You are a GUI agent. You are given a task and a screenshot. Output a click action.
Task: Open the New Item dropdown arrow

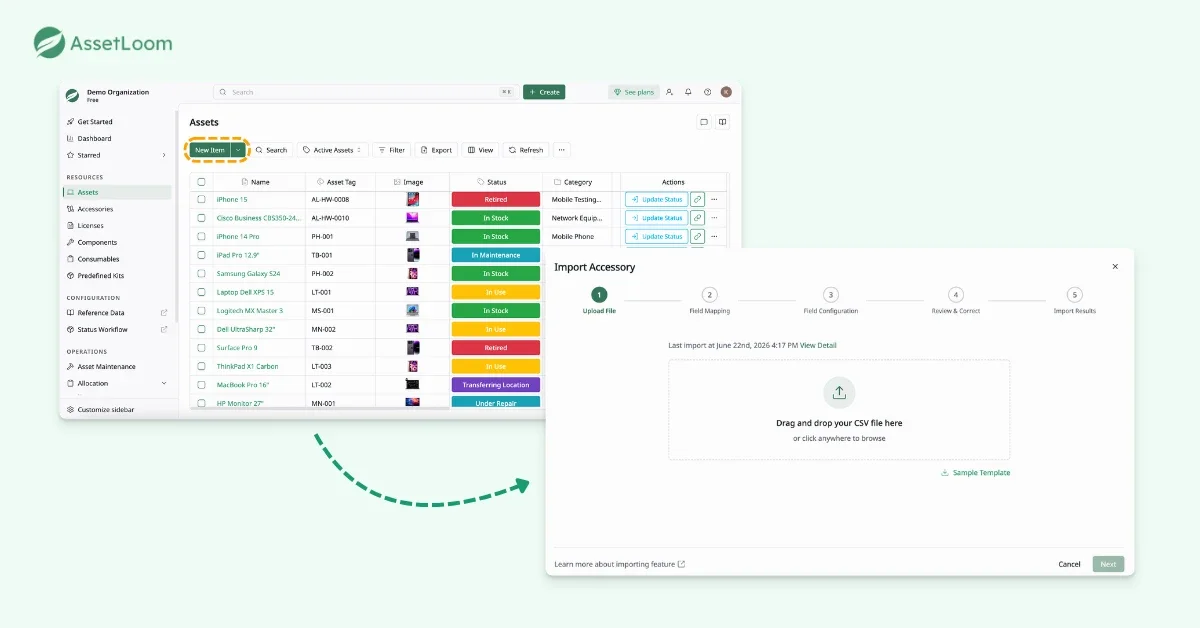click(x=238, y=150)
